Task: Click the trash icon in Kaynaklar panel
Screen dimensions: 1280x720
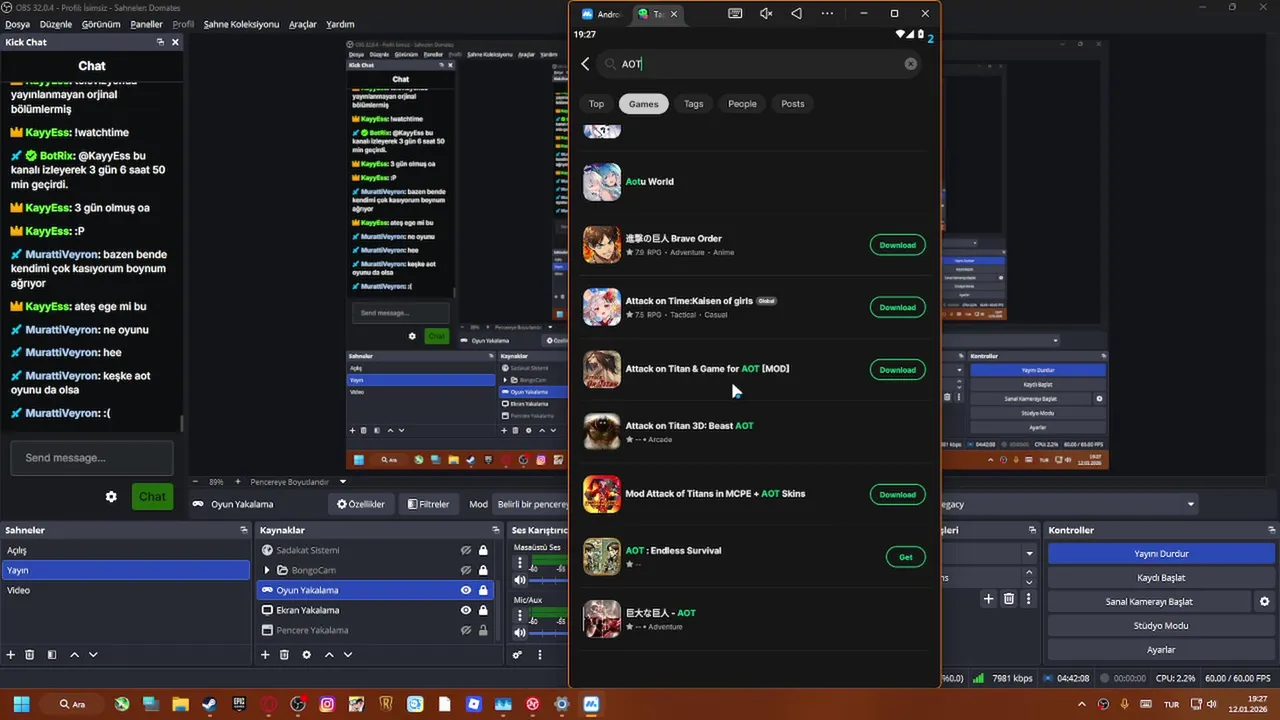Action: coord(284,655)
